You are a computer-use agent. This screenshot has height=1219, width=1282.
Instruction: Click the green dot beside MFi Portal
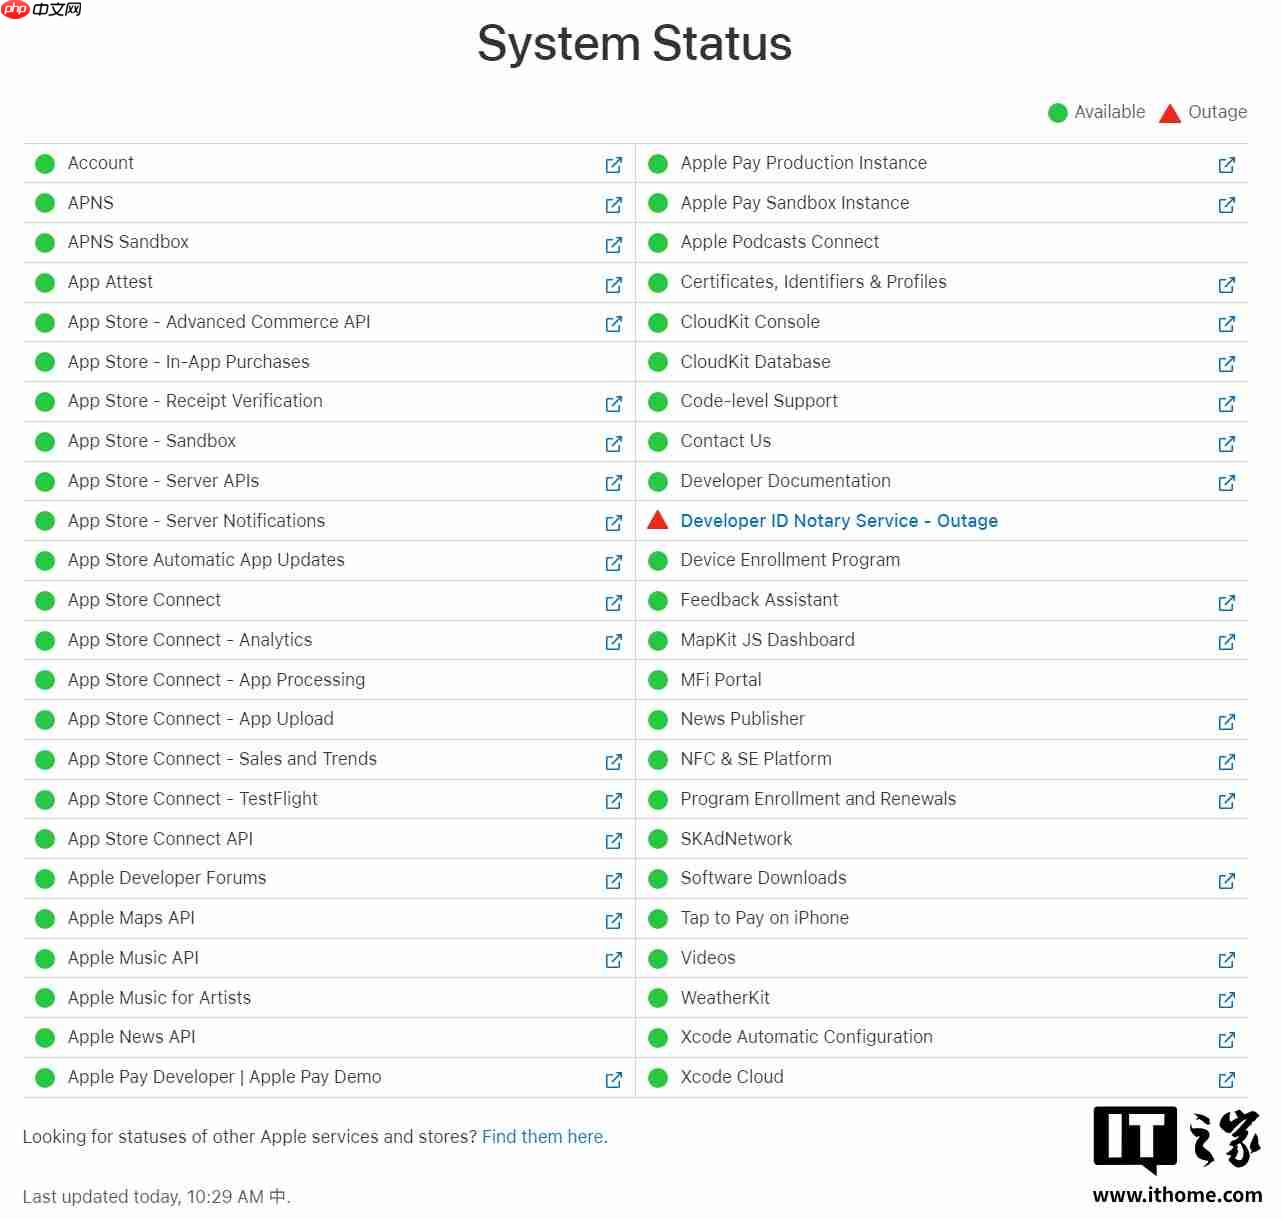click(657, 679)
